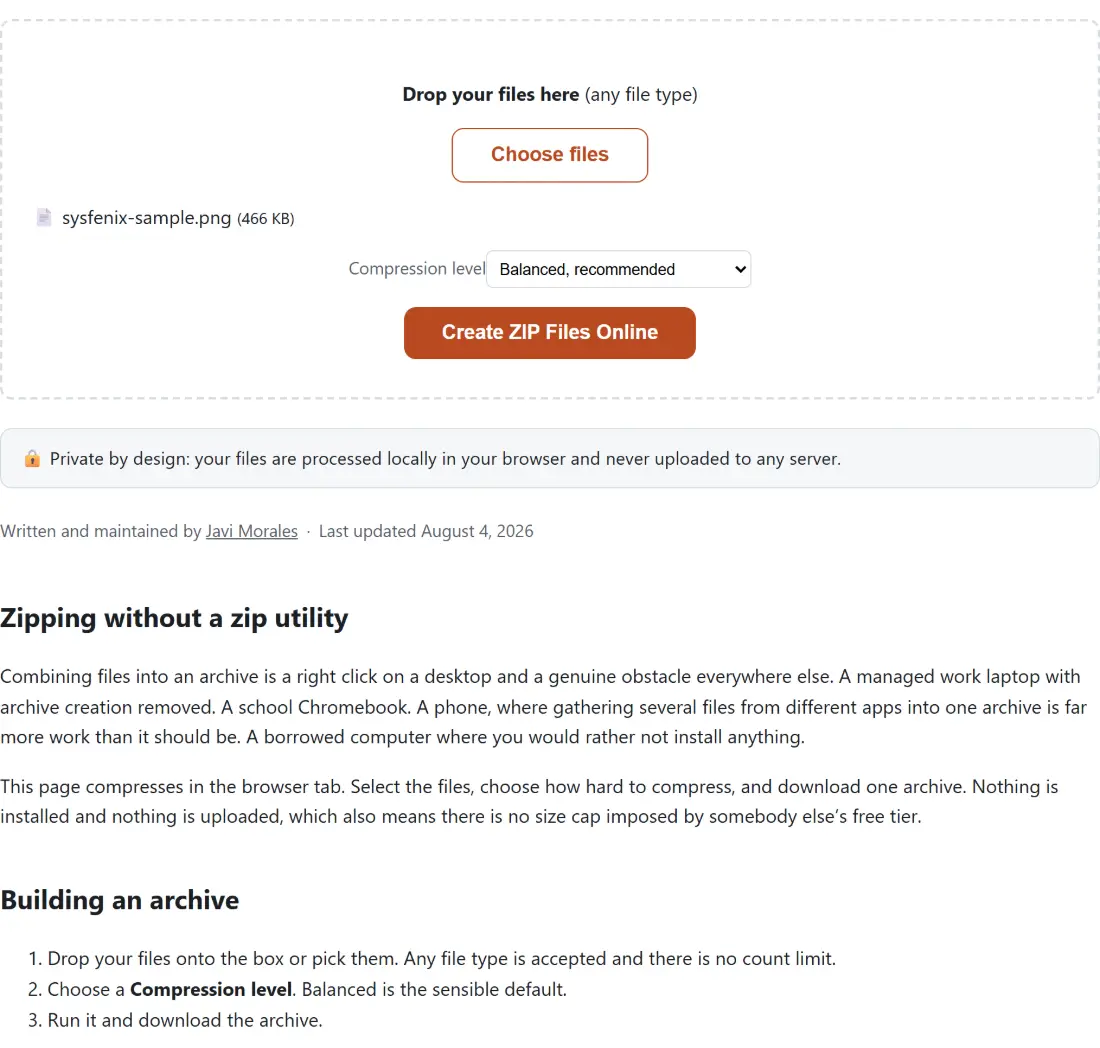Click the Zipping without a zip utility heading

tap(174, 618)
